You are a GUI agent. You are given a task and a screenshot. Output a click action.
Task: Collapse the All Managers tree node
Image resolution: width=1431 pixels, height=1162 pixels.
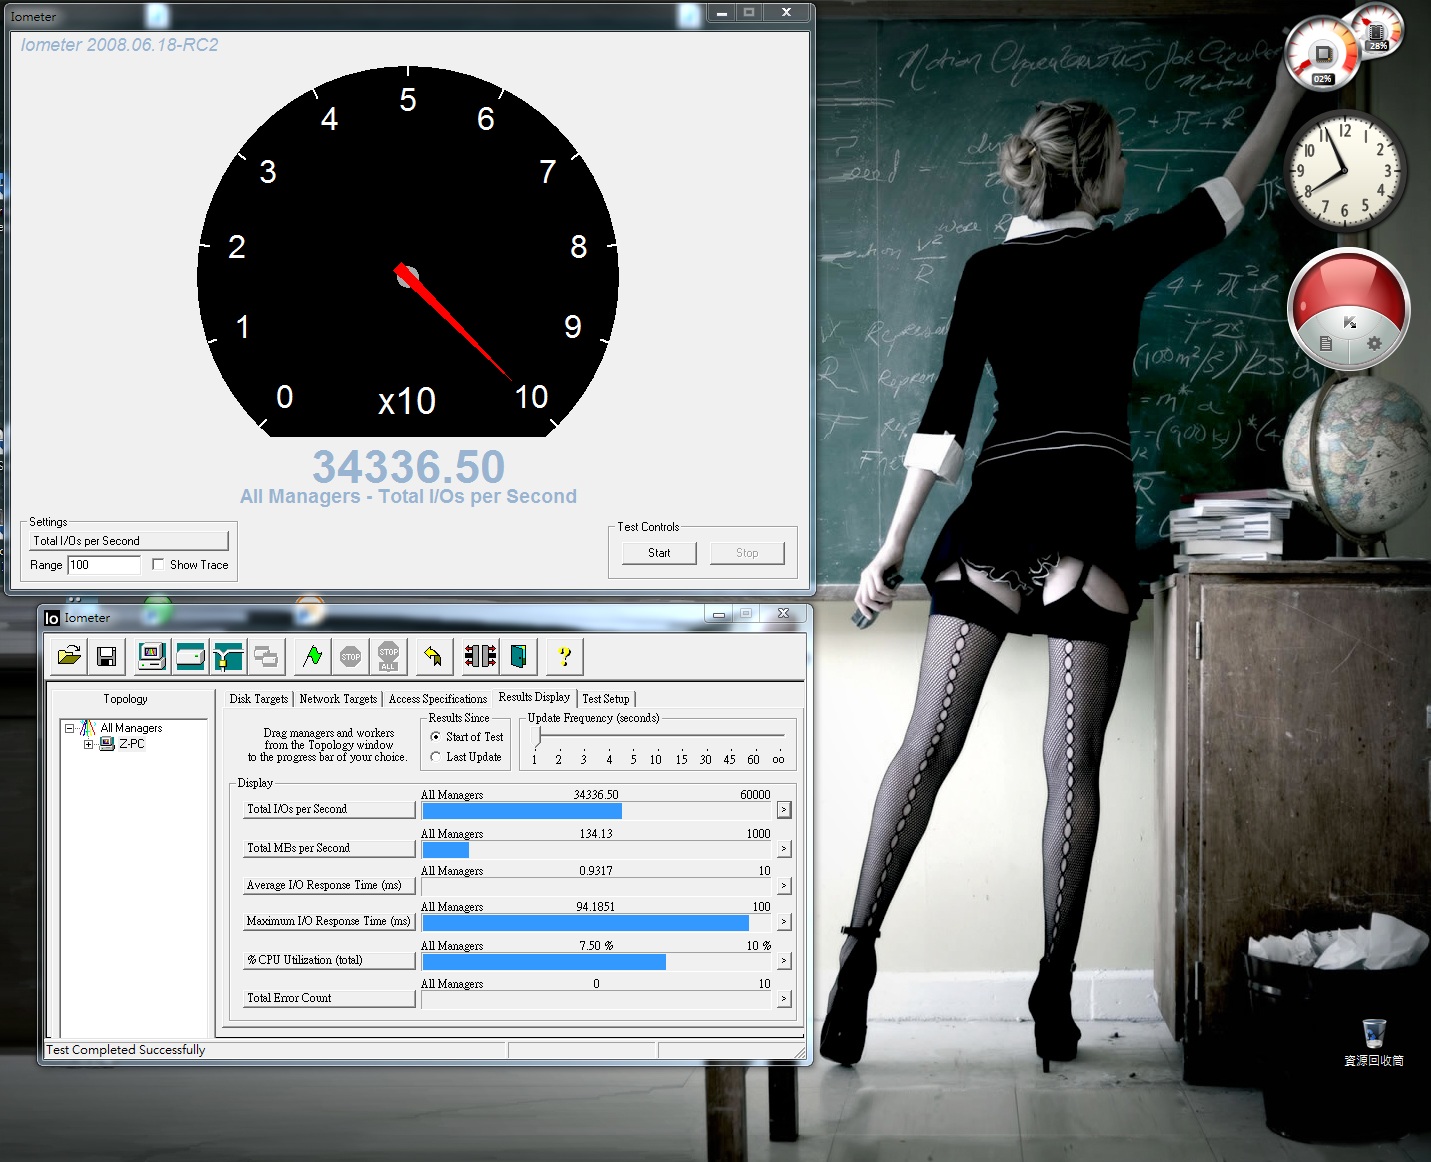pyautogui.click(x=70, y=728)
